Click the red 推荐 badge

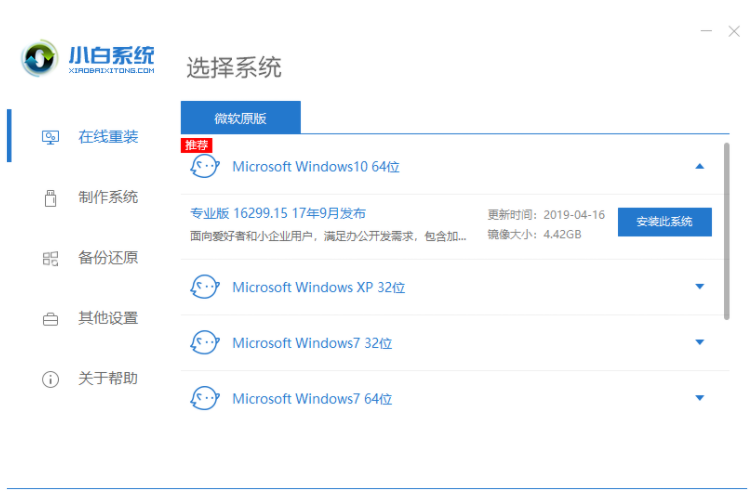[x=196, y=145]
